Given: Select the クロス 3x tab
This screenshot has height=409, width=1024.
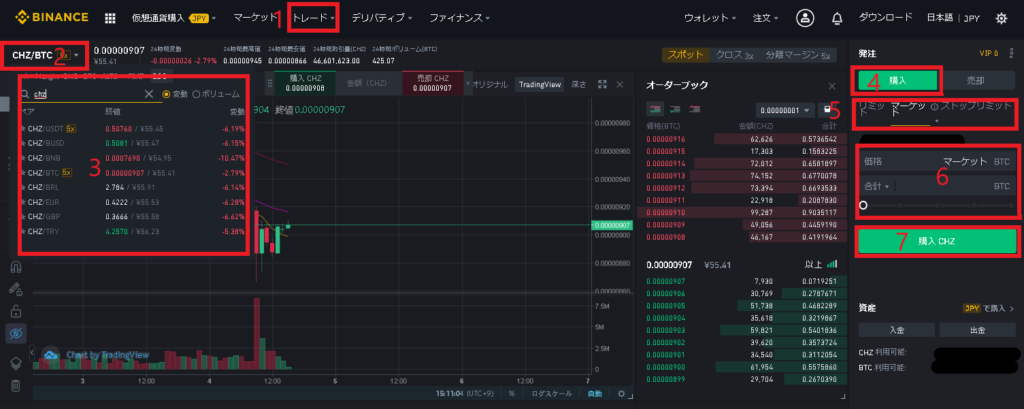Looking at the screenshot, I should (x=735, y=55).
